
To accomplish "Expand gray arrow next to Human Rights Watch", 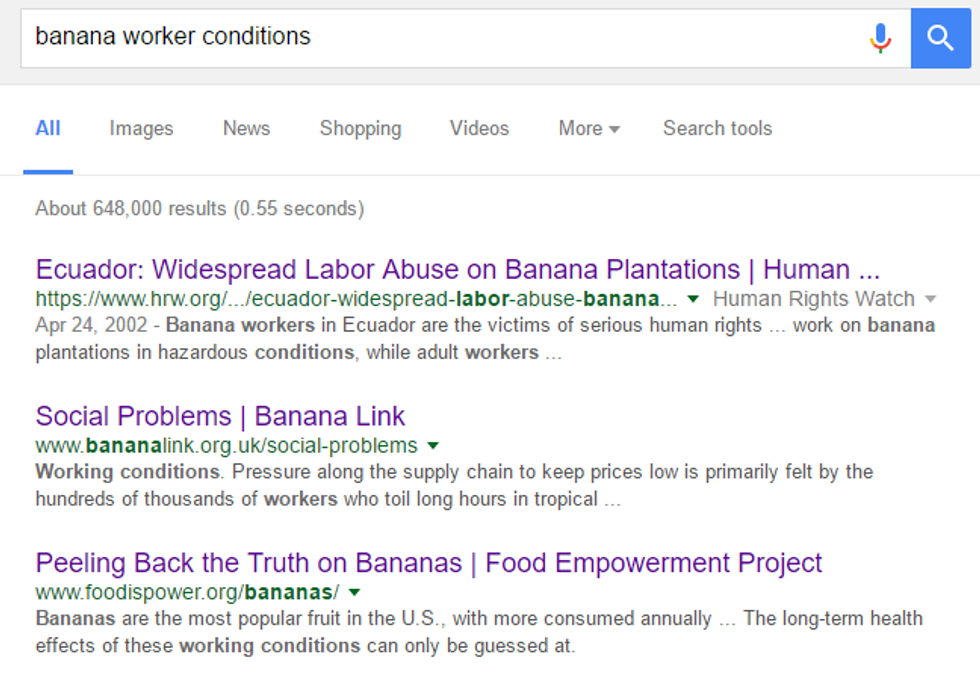I will click(930, 299).
